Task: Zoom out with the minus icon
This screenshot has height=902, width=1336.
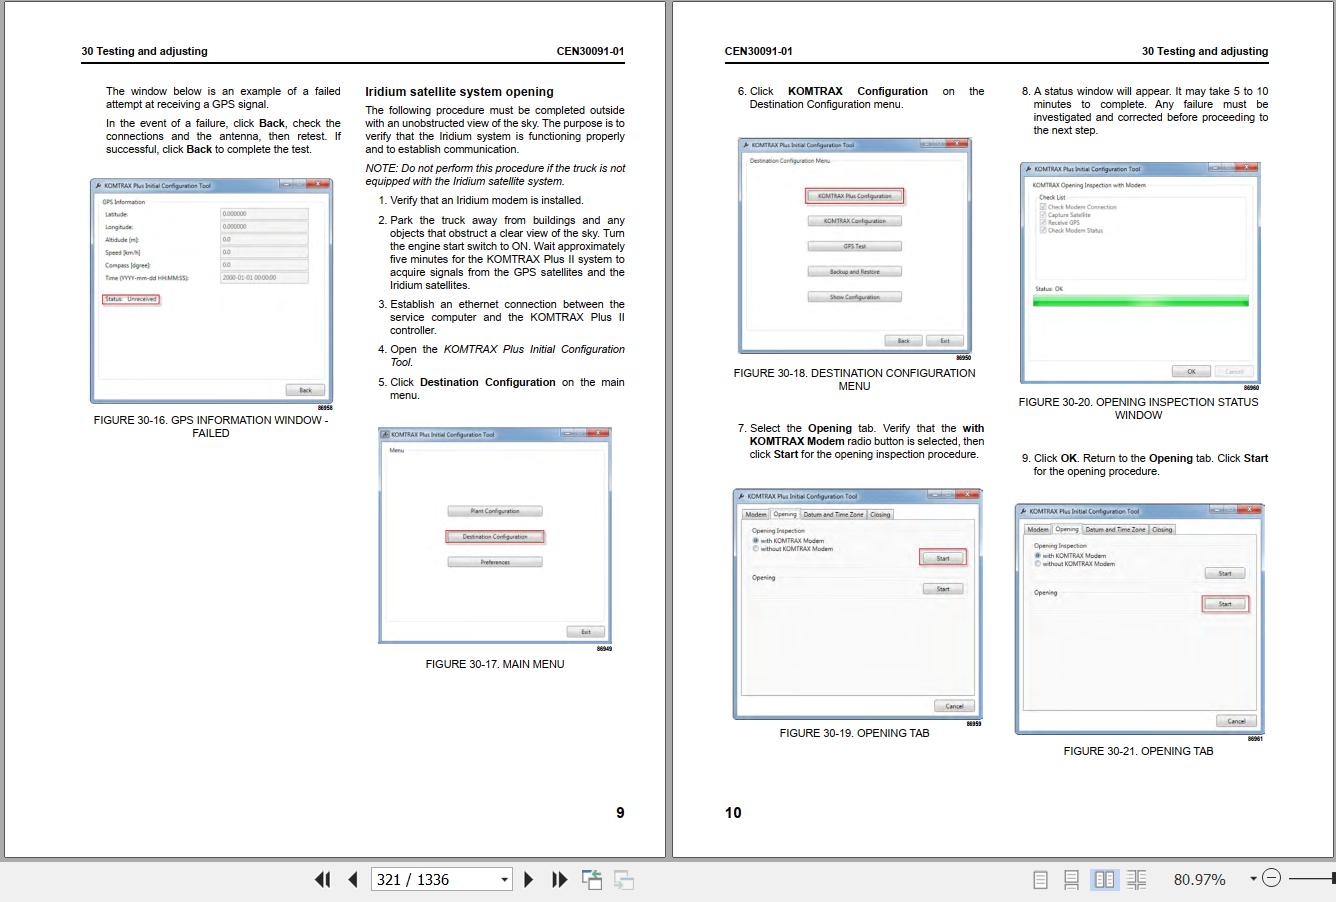Action: tap(1271, 878)
